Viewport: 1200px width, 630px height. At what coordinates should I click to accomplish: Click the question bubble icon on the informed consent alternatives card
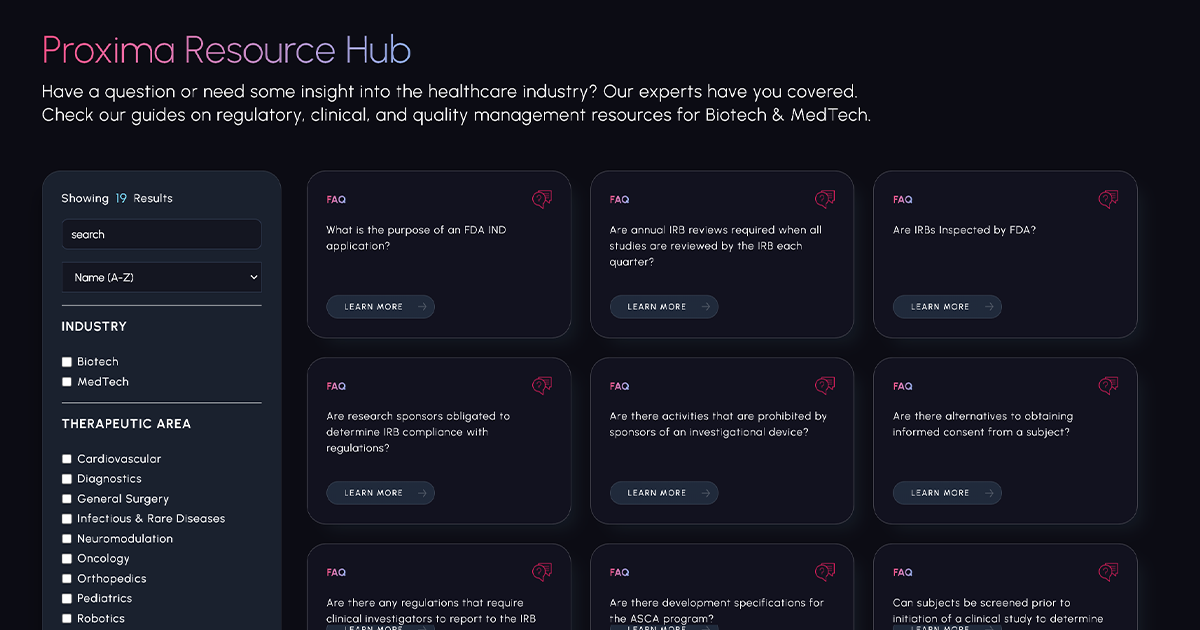click(x=1108, y=385)
